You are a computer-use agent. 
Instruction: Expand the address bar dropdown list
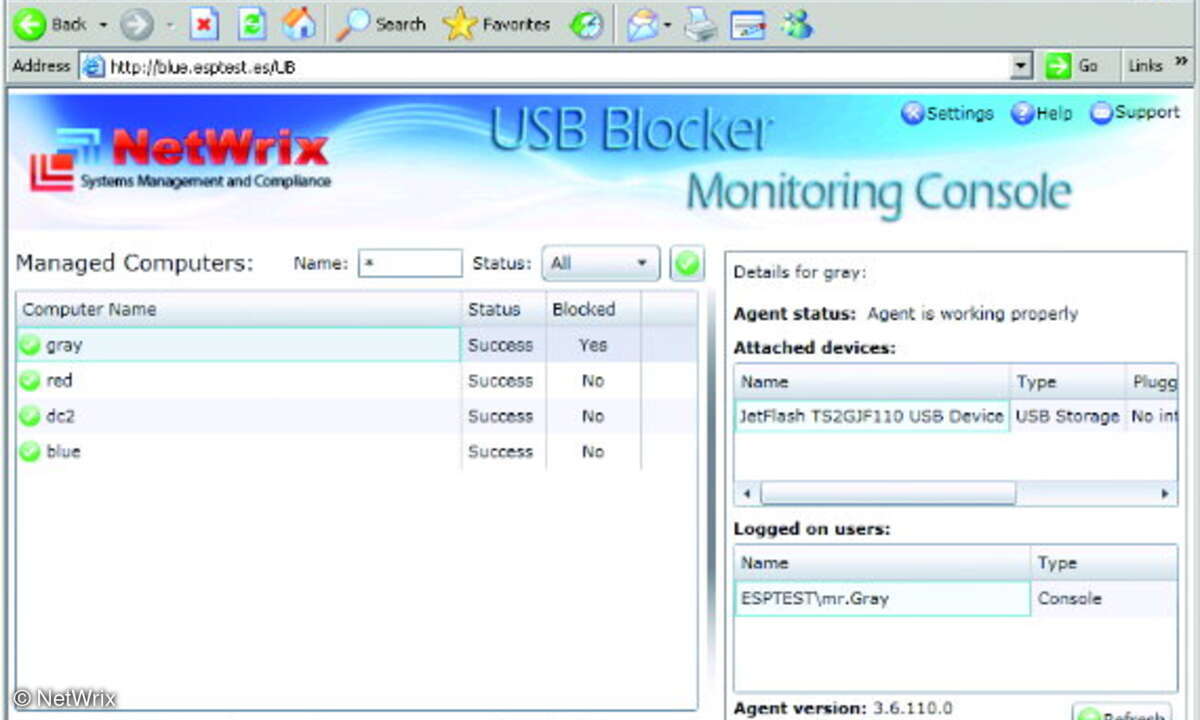pos(1020,67)
